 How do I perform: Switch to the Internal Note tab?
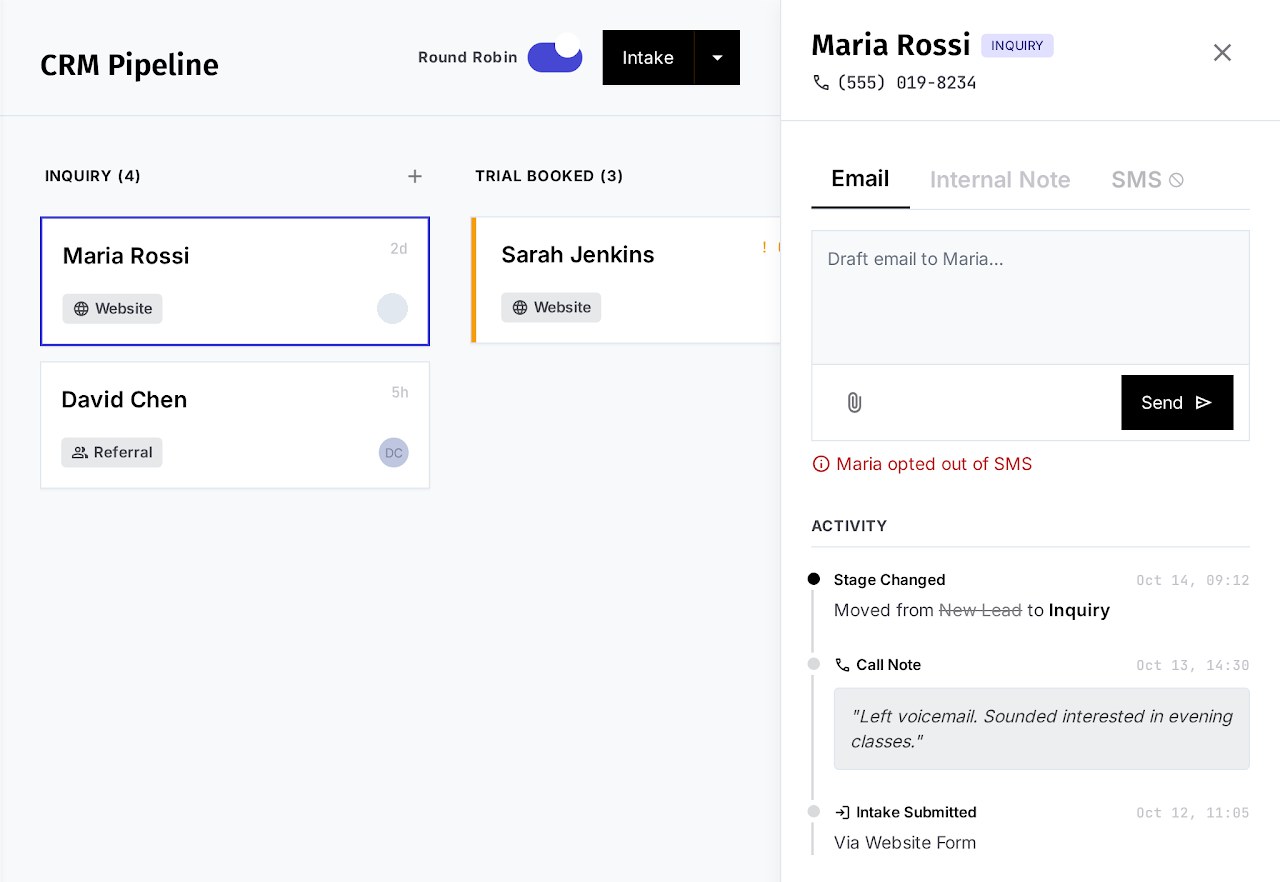(1000, 180)
